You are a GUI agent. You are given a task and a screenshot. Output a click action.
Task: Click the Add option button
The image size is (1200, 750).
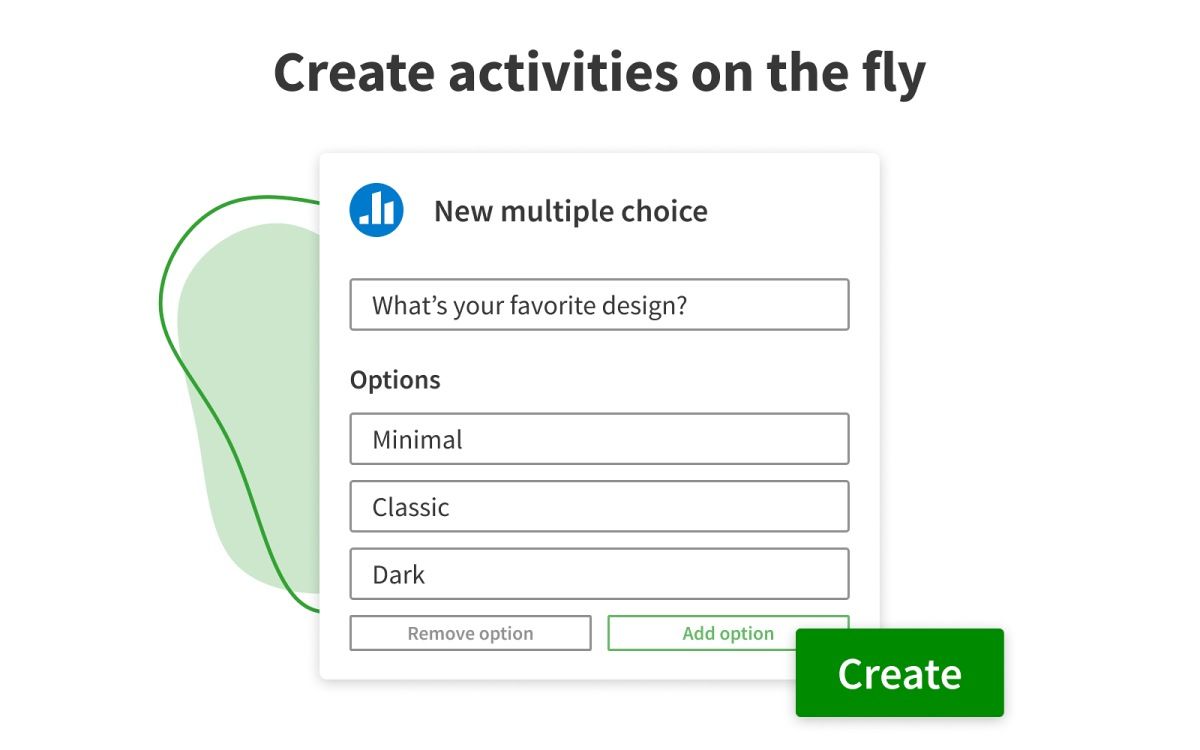(x=727, y=633)
